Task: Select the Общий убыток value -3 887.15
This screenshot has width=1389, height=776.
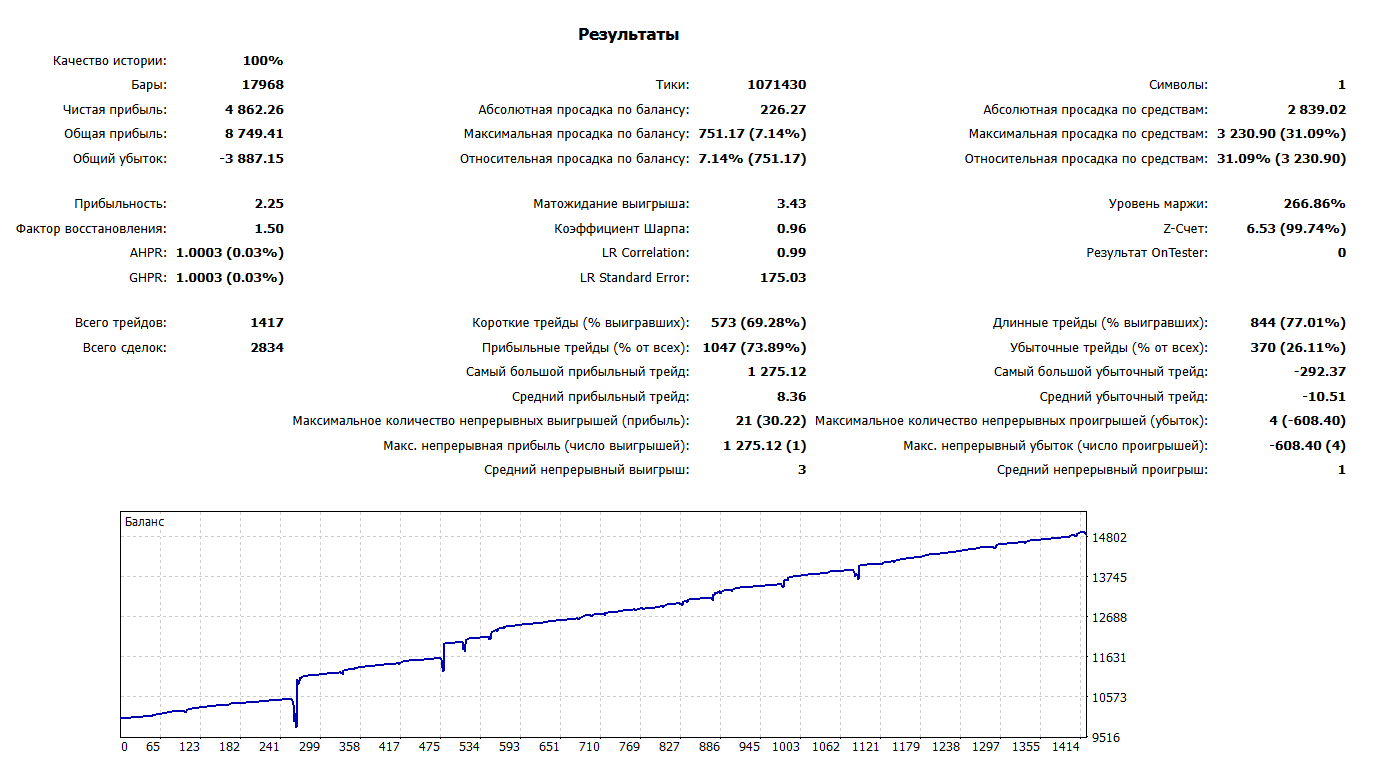Action: [252, 158]
